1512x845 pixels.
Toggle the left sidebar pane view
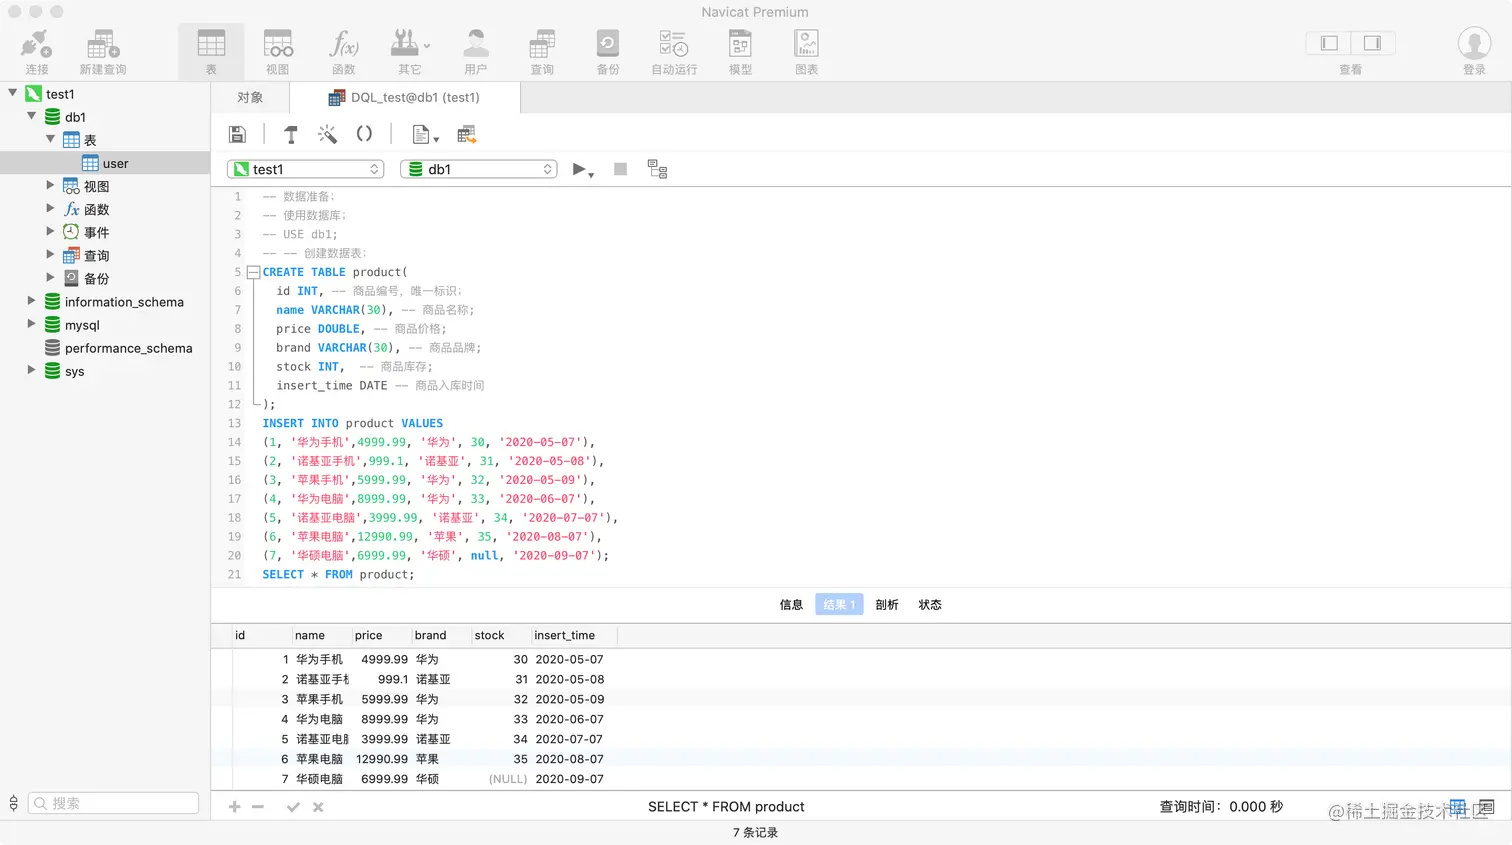1329,43
